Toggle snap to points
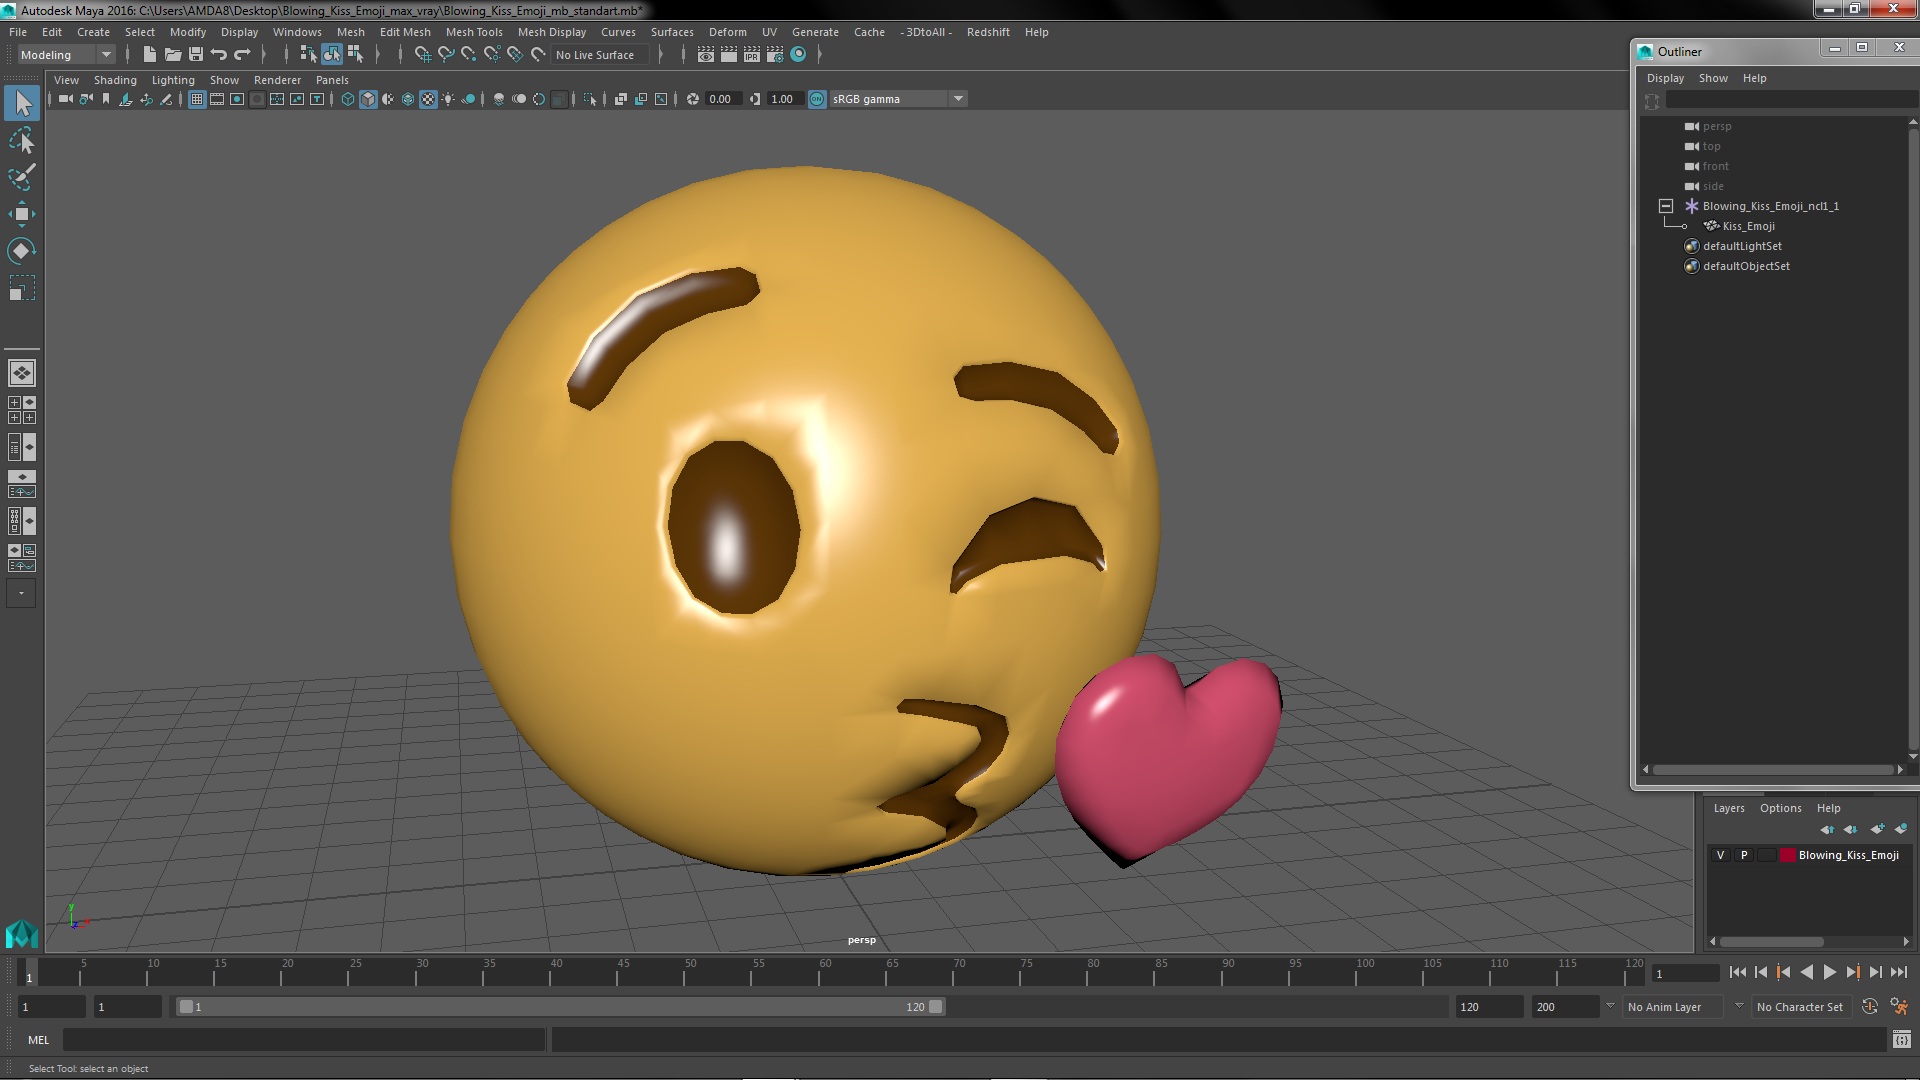This screenshot has height=1080, width=1920. click(469, 55)
